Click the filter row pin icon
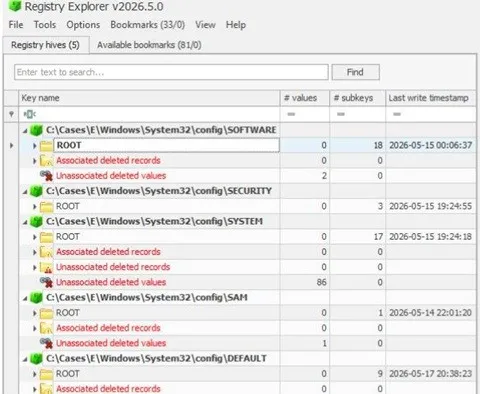This screenshot has height=394, width=480. tap(11, 114)
